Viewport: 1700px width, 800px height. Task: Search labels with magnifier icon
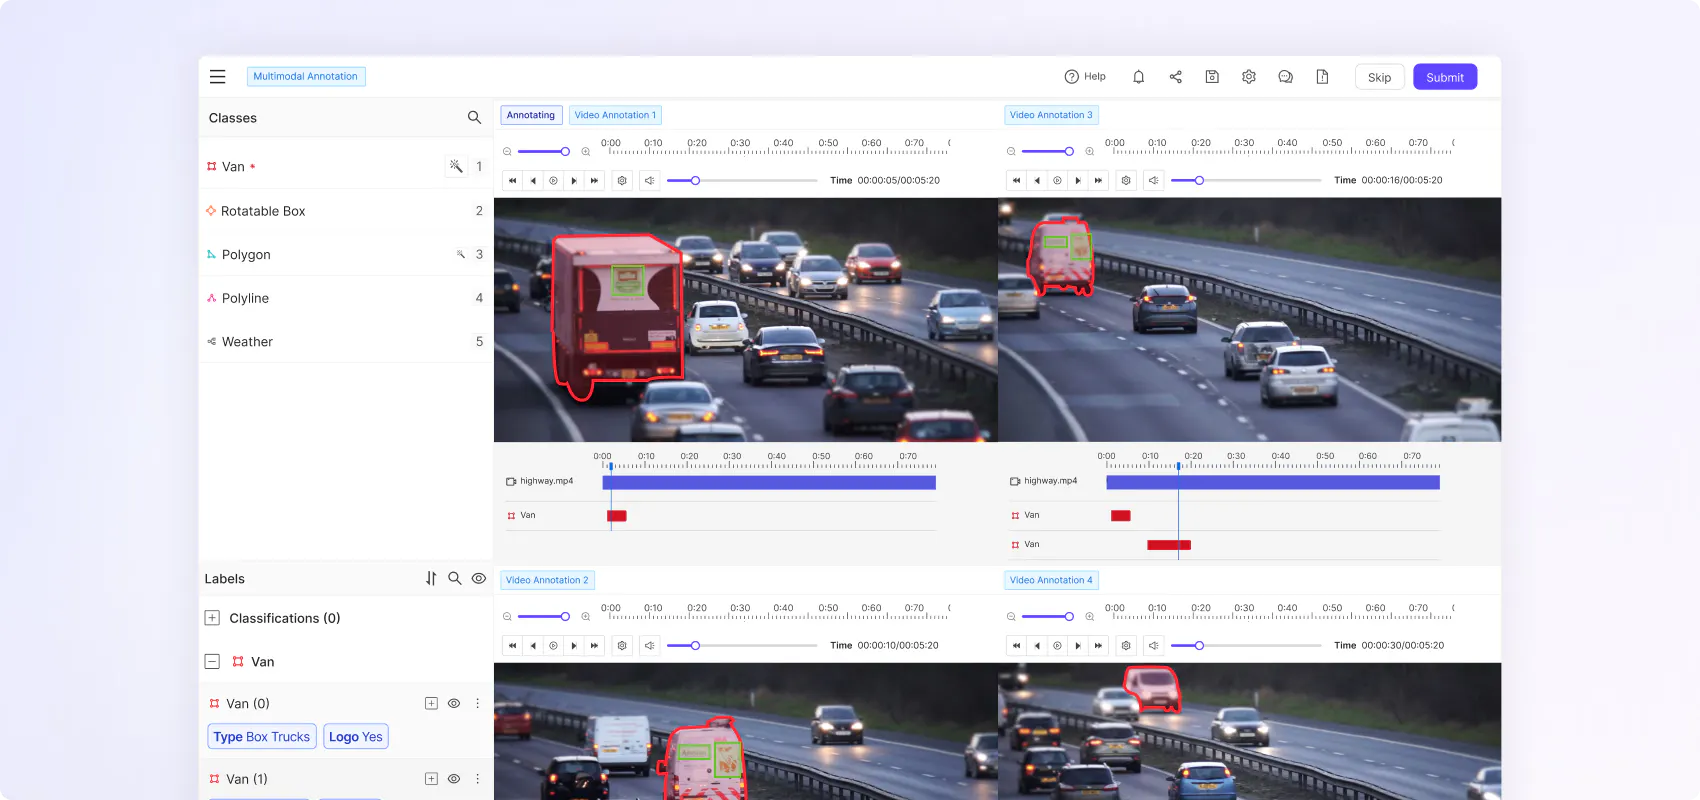455,578
